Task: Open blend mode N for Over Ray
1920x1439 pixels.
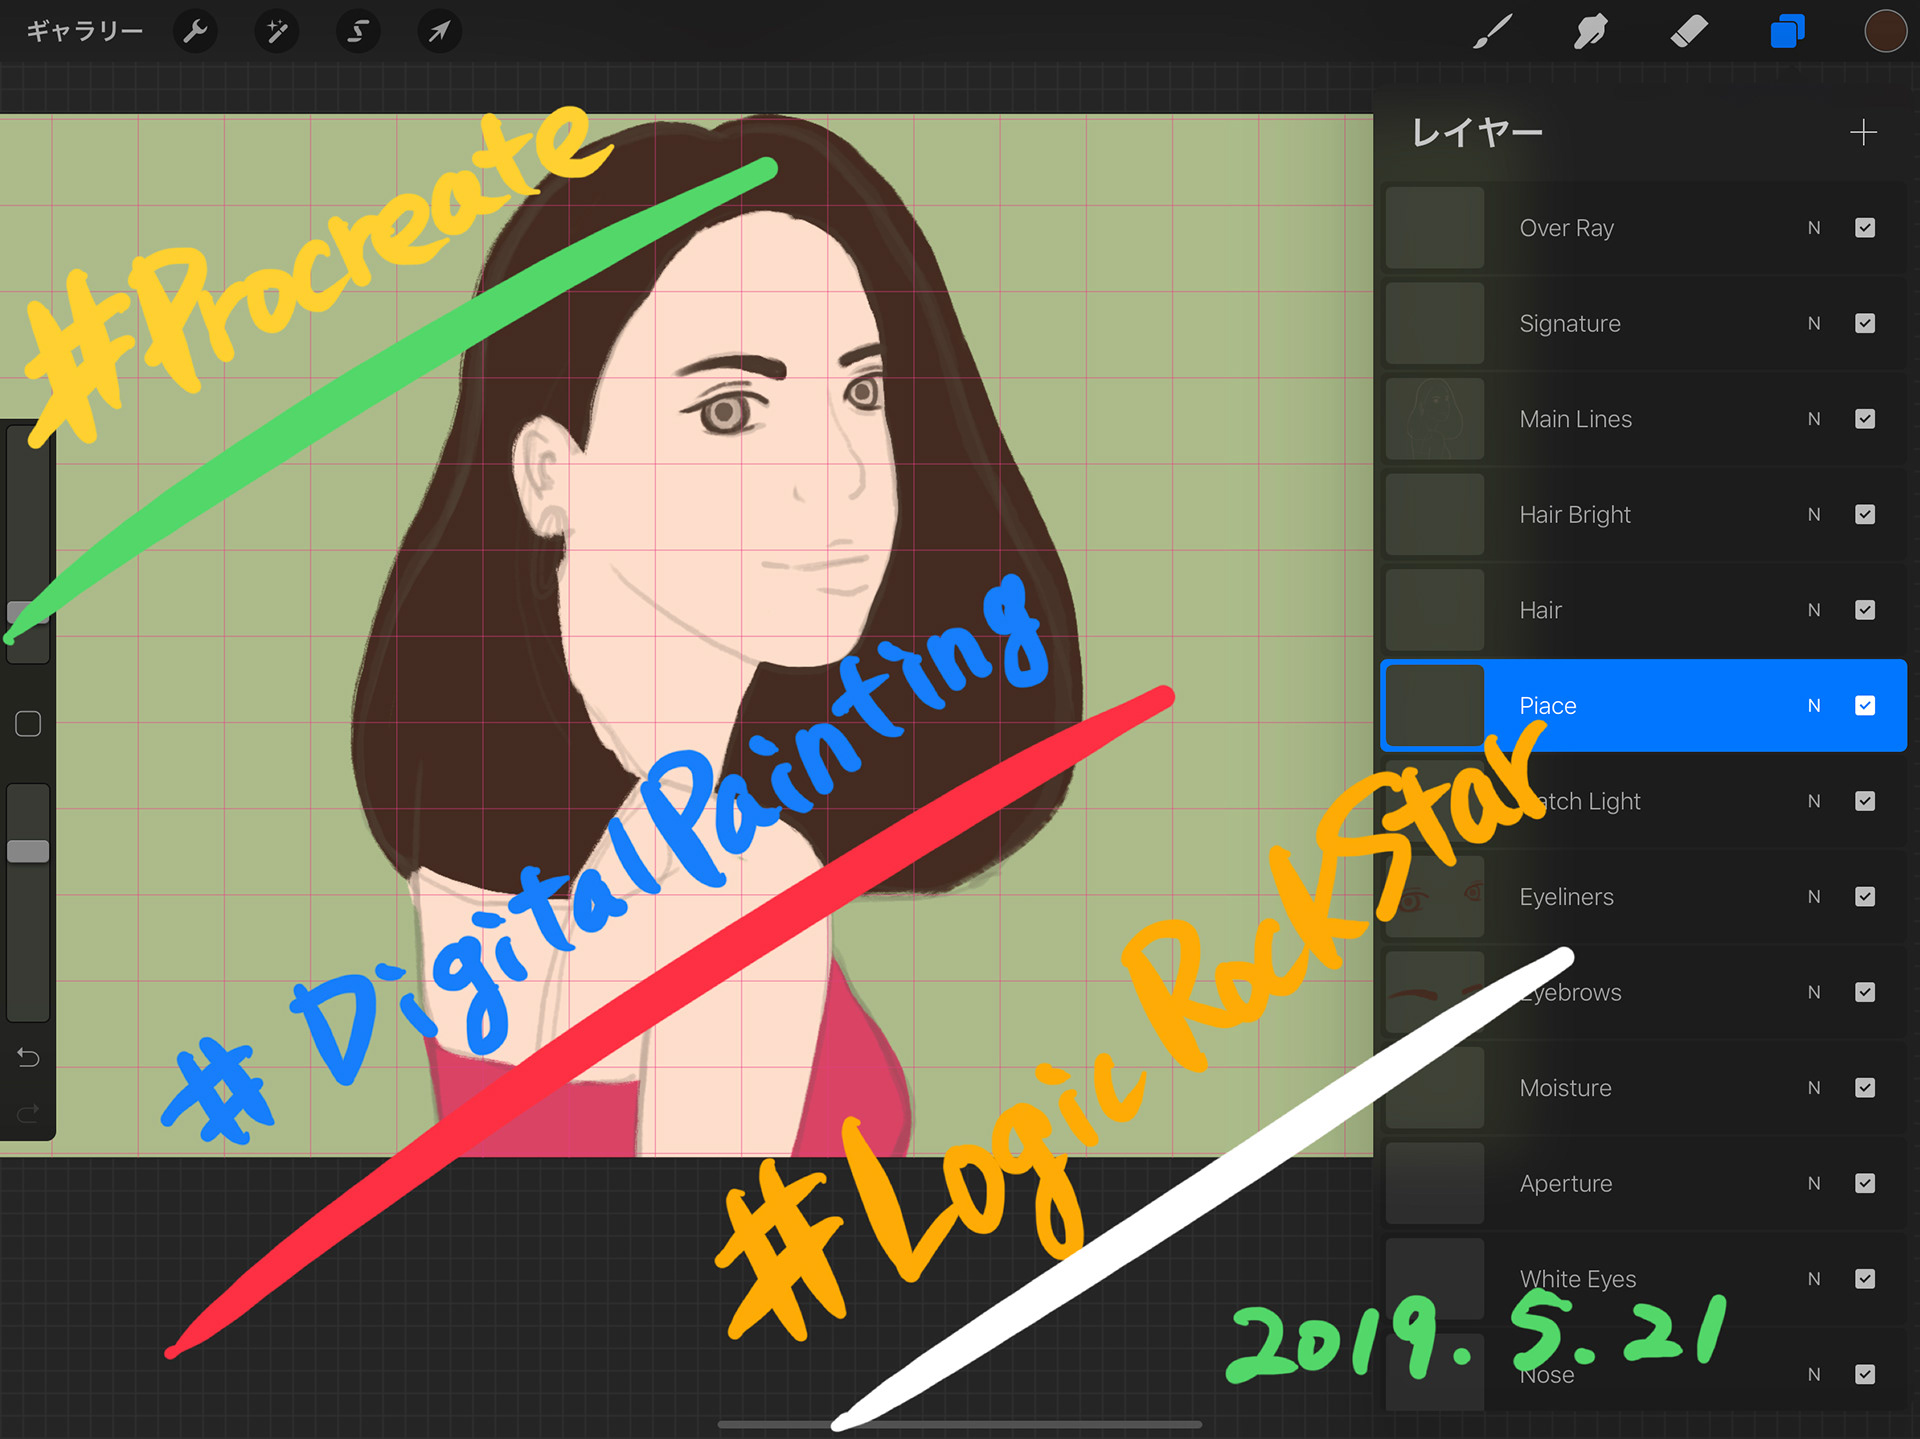Action: (1814, 228)
